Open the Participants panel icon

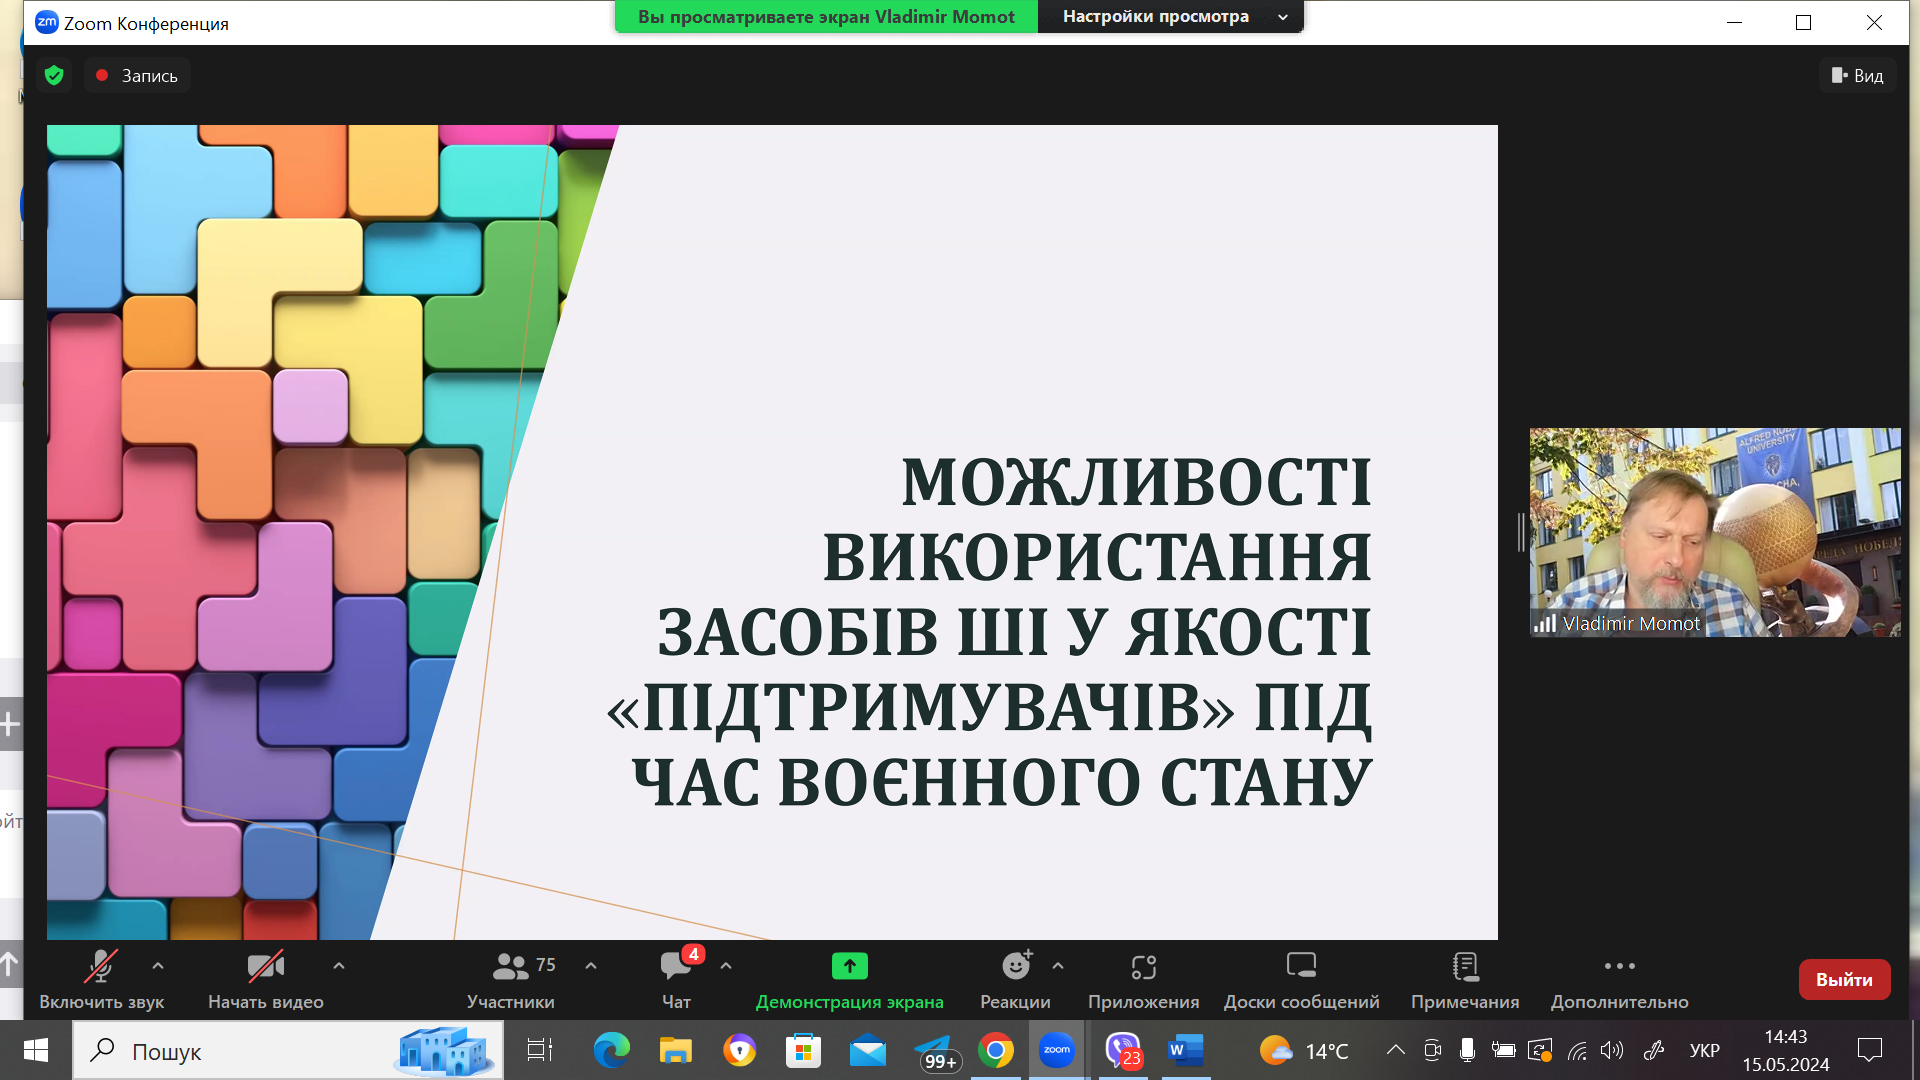click(510, 967)
